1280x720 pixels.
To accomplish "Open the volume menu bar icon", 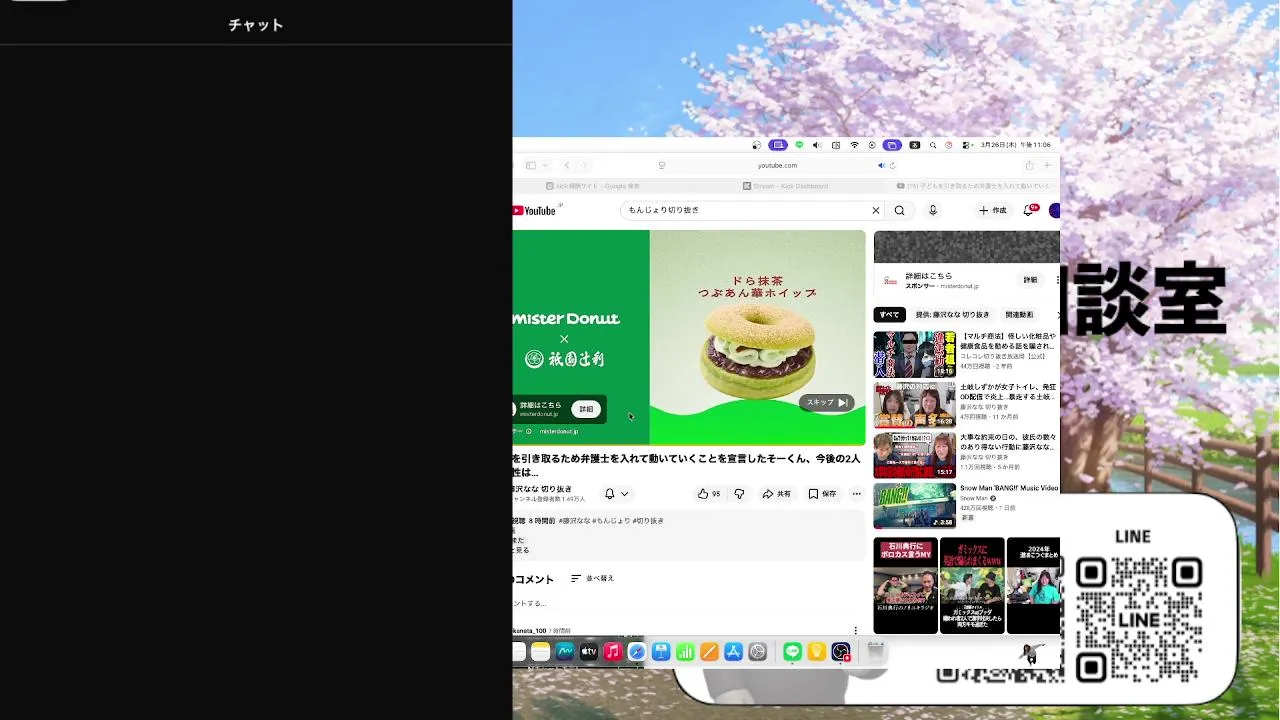I will (817, 145).
